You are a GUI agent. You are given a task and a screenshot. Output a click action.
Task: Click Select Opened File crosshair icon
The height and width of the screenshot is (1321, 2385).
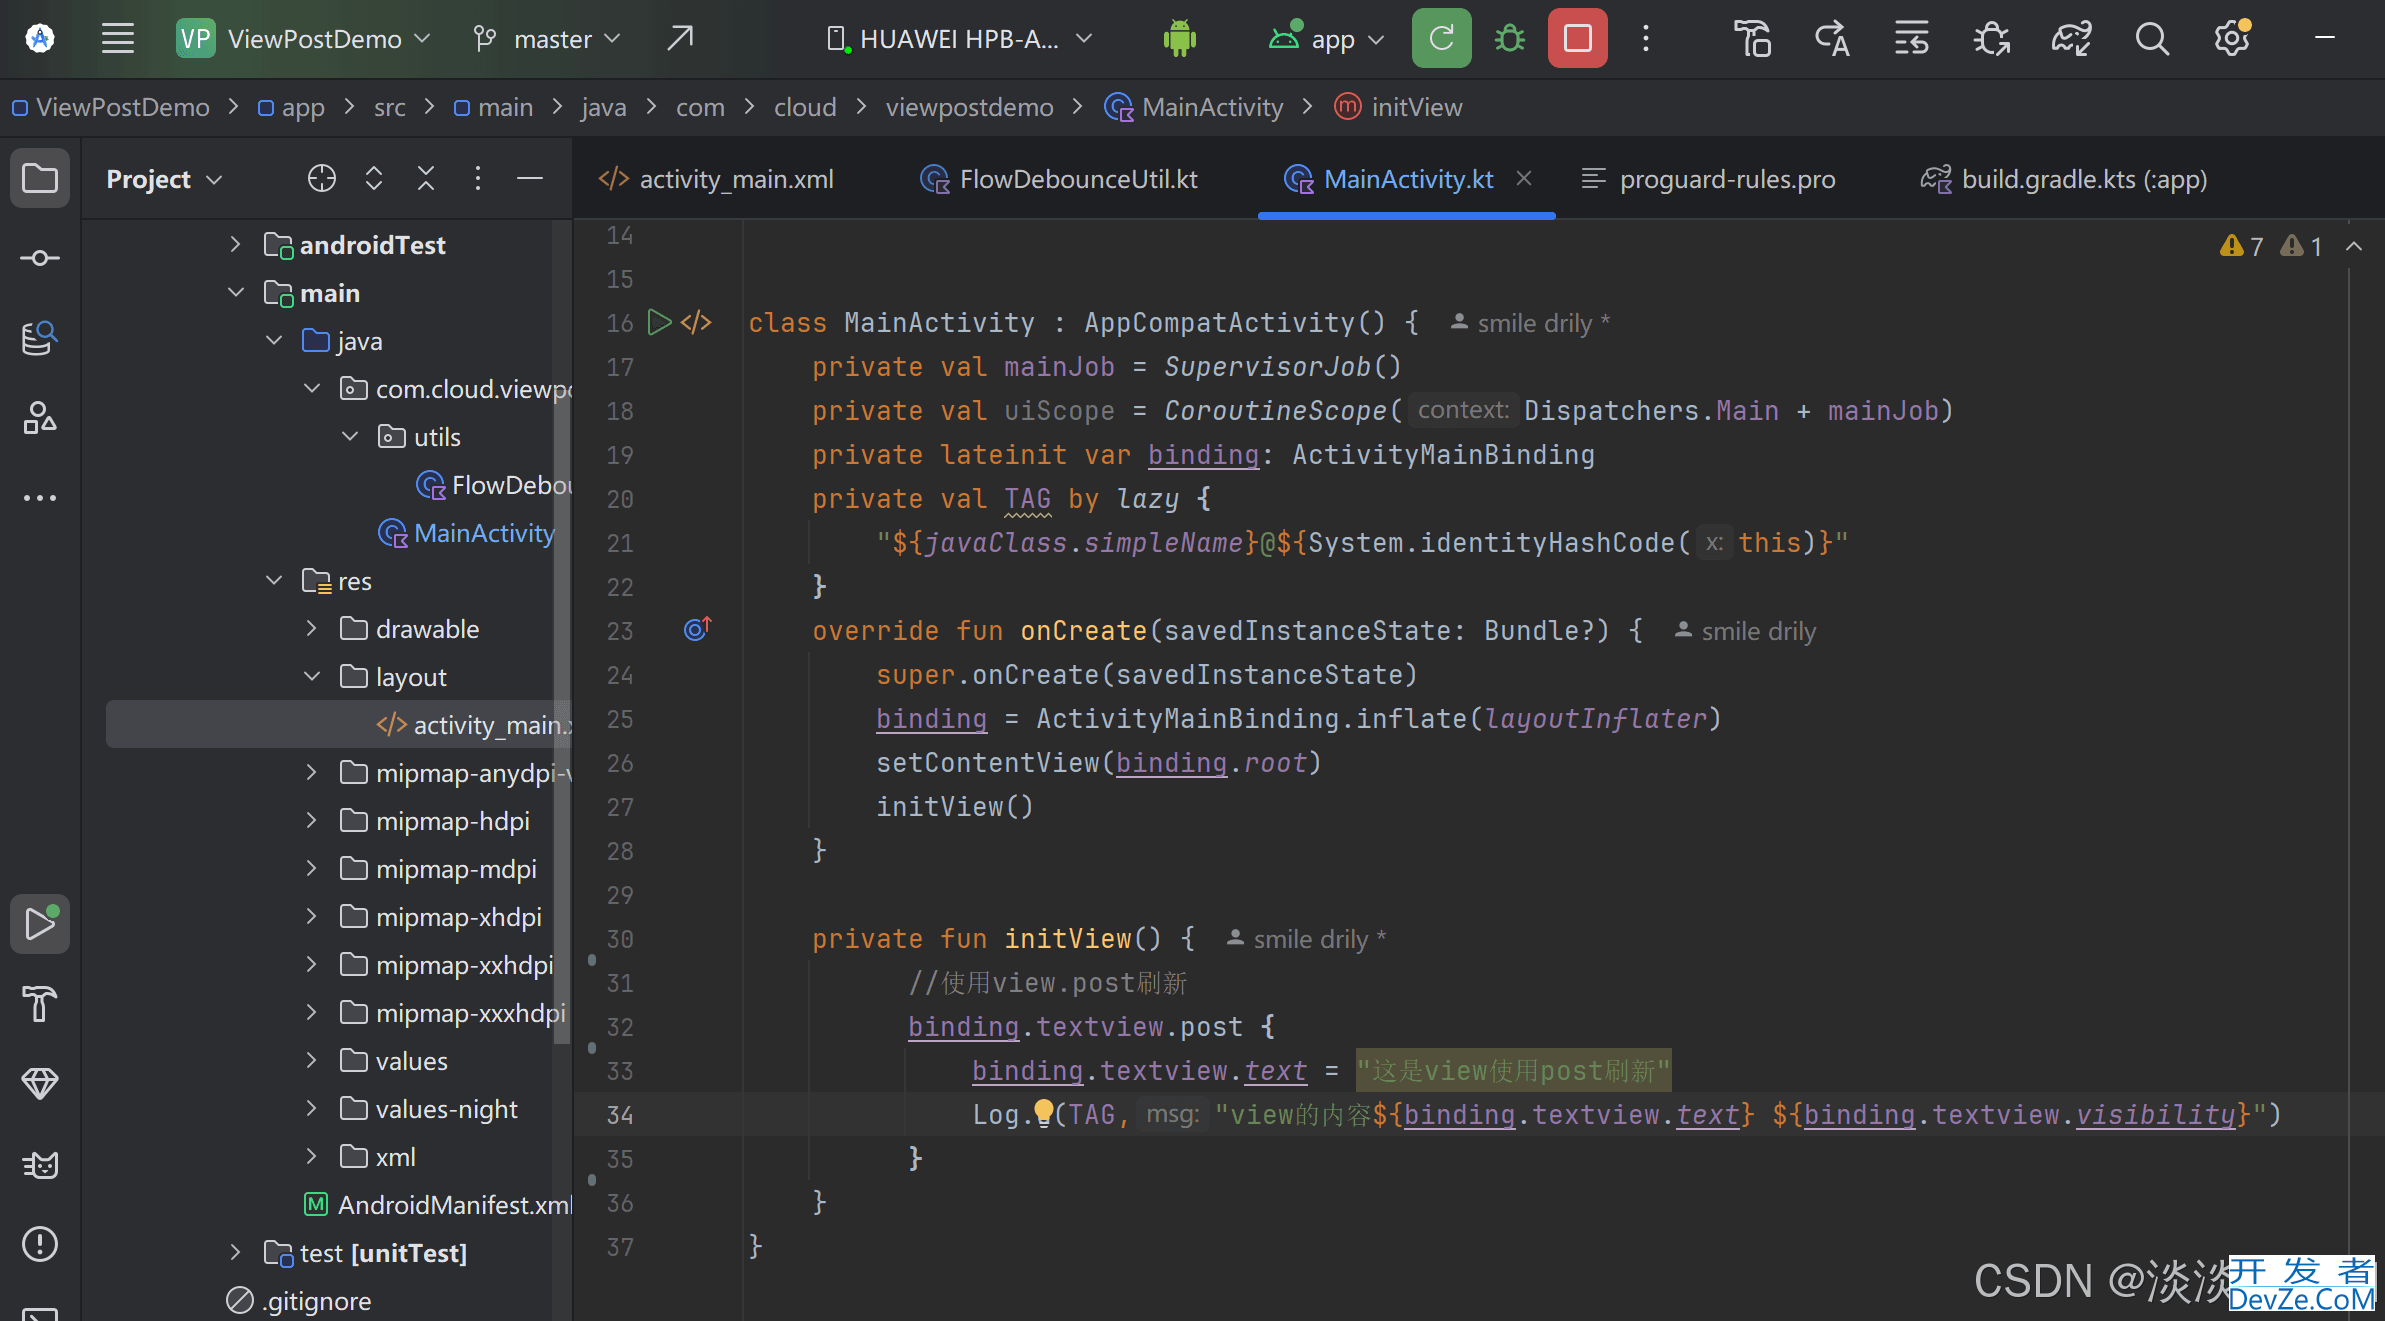(x=322, y=178)
